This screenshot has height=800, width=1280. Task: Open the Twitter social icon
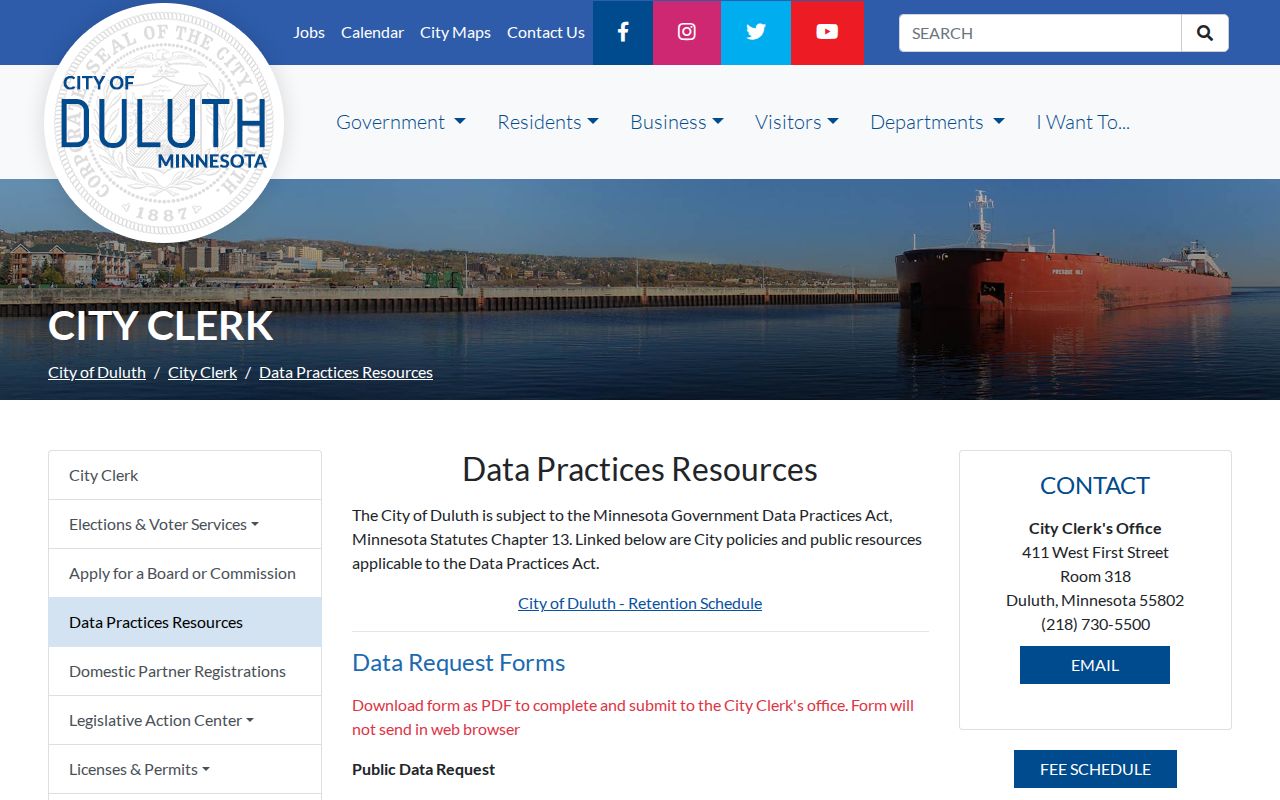[756, 32]
